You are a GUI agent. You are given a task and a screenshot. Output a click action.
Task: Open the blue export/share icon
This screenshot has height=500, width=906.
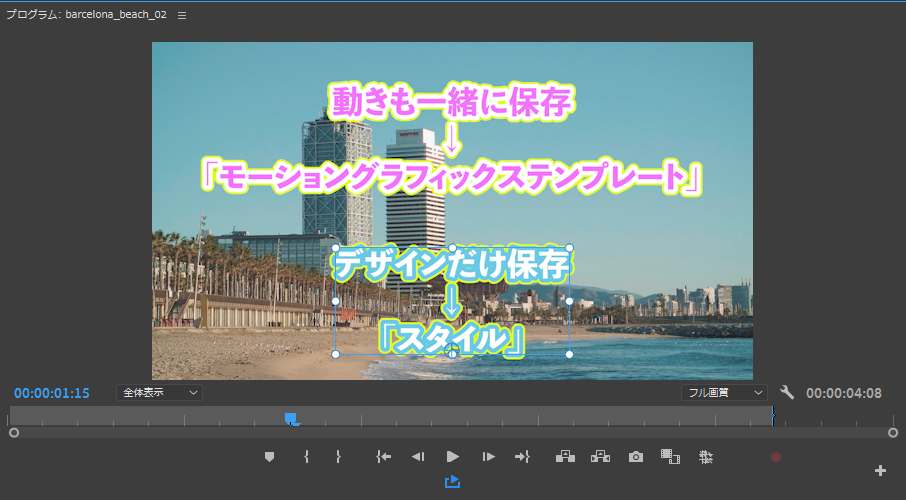(x=452, y=482)
